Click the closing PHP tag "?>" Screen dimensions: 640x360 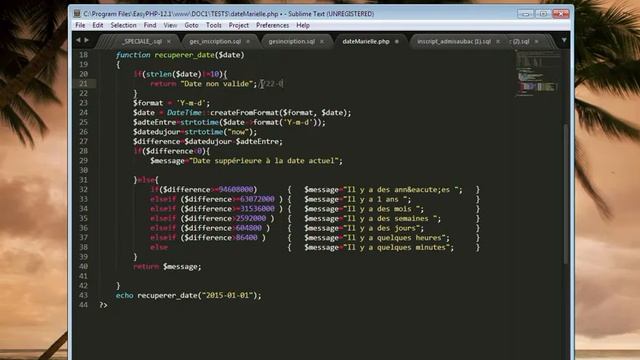[x=103, y=304]
